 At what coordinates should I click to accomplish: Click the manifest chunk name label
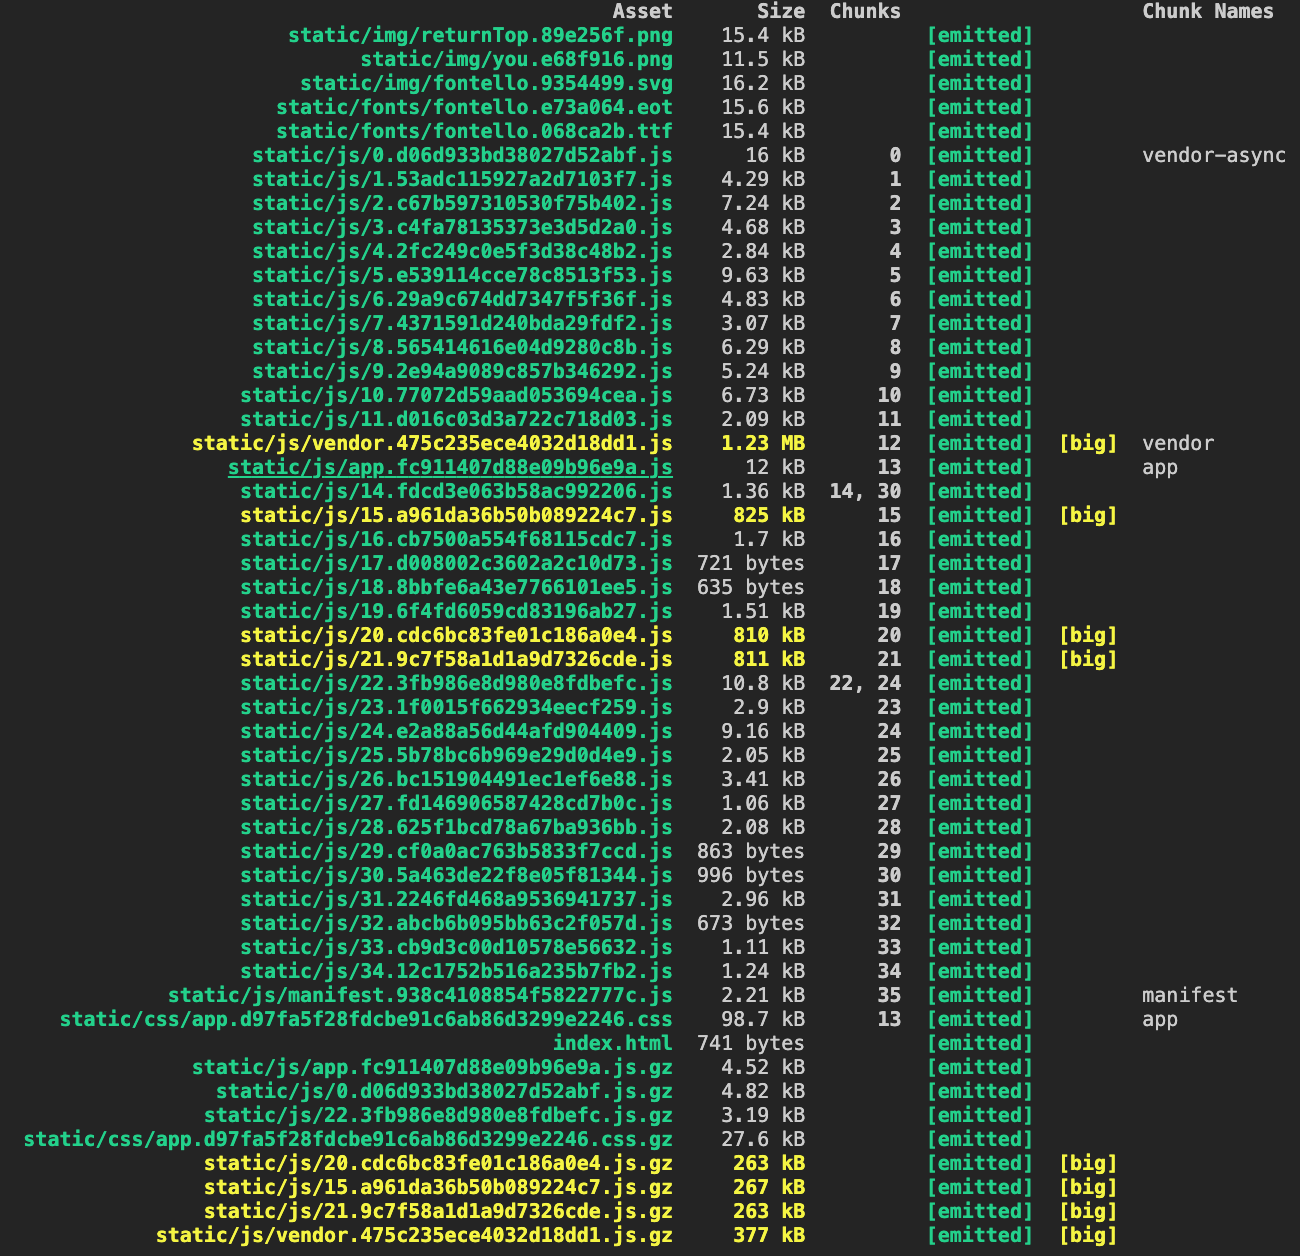pos(1189,996)
